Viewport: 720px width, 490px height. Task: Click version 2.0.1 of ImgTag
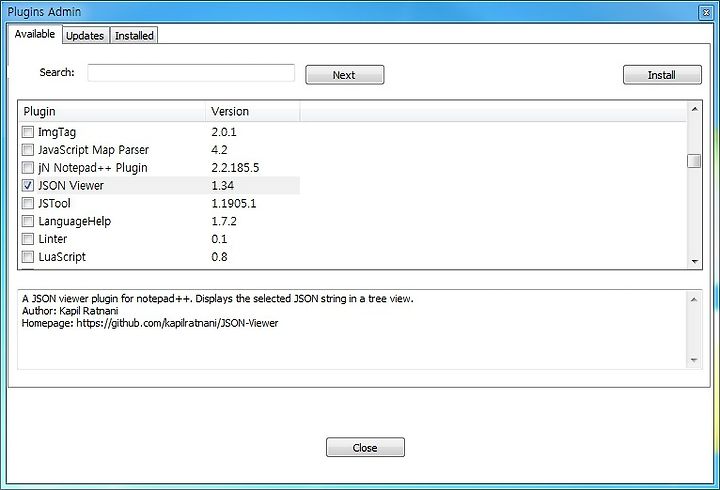tap(224, 132)
